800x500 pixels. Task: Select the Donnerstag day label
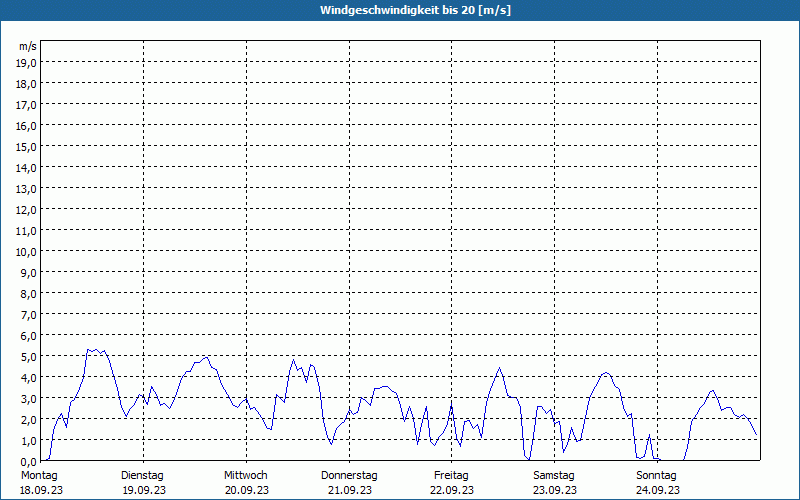(x=349, y=475)
